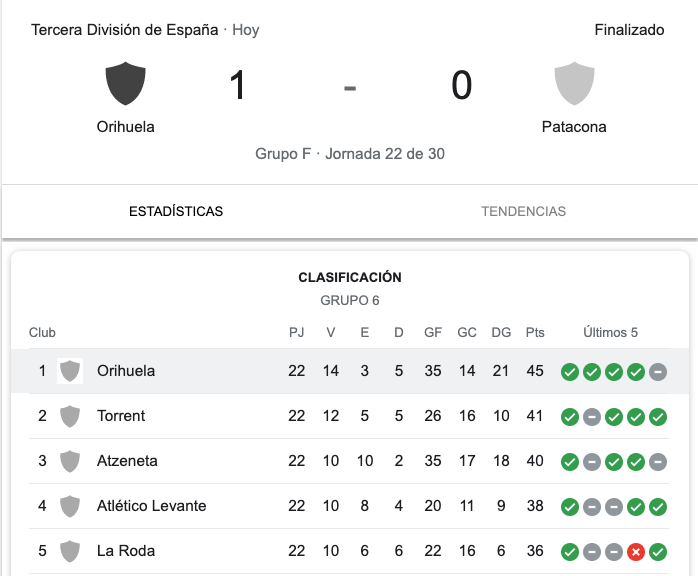Click the Atlético Levante club name
The image size is (698, 576).
coord(152,506)
